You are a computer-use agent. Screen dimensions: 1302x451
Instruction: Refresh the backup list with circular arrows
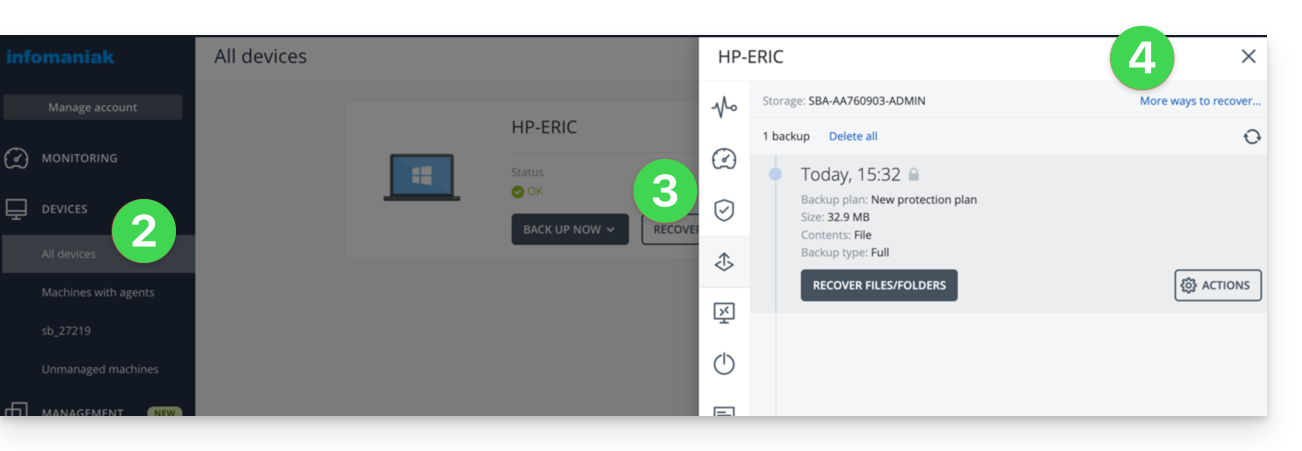[1252, 137]
